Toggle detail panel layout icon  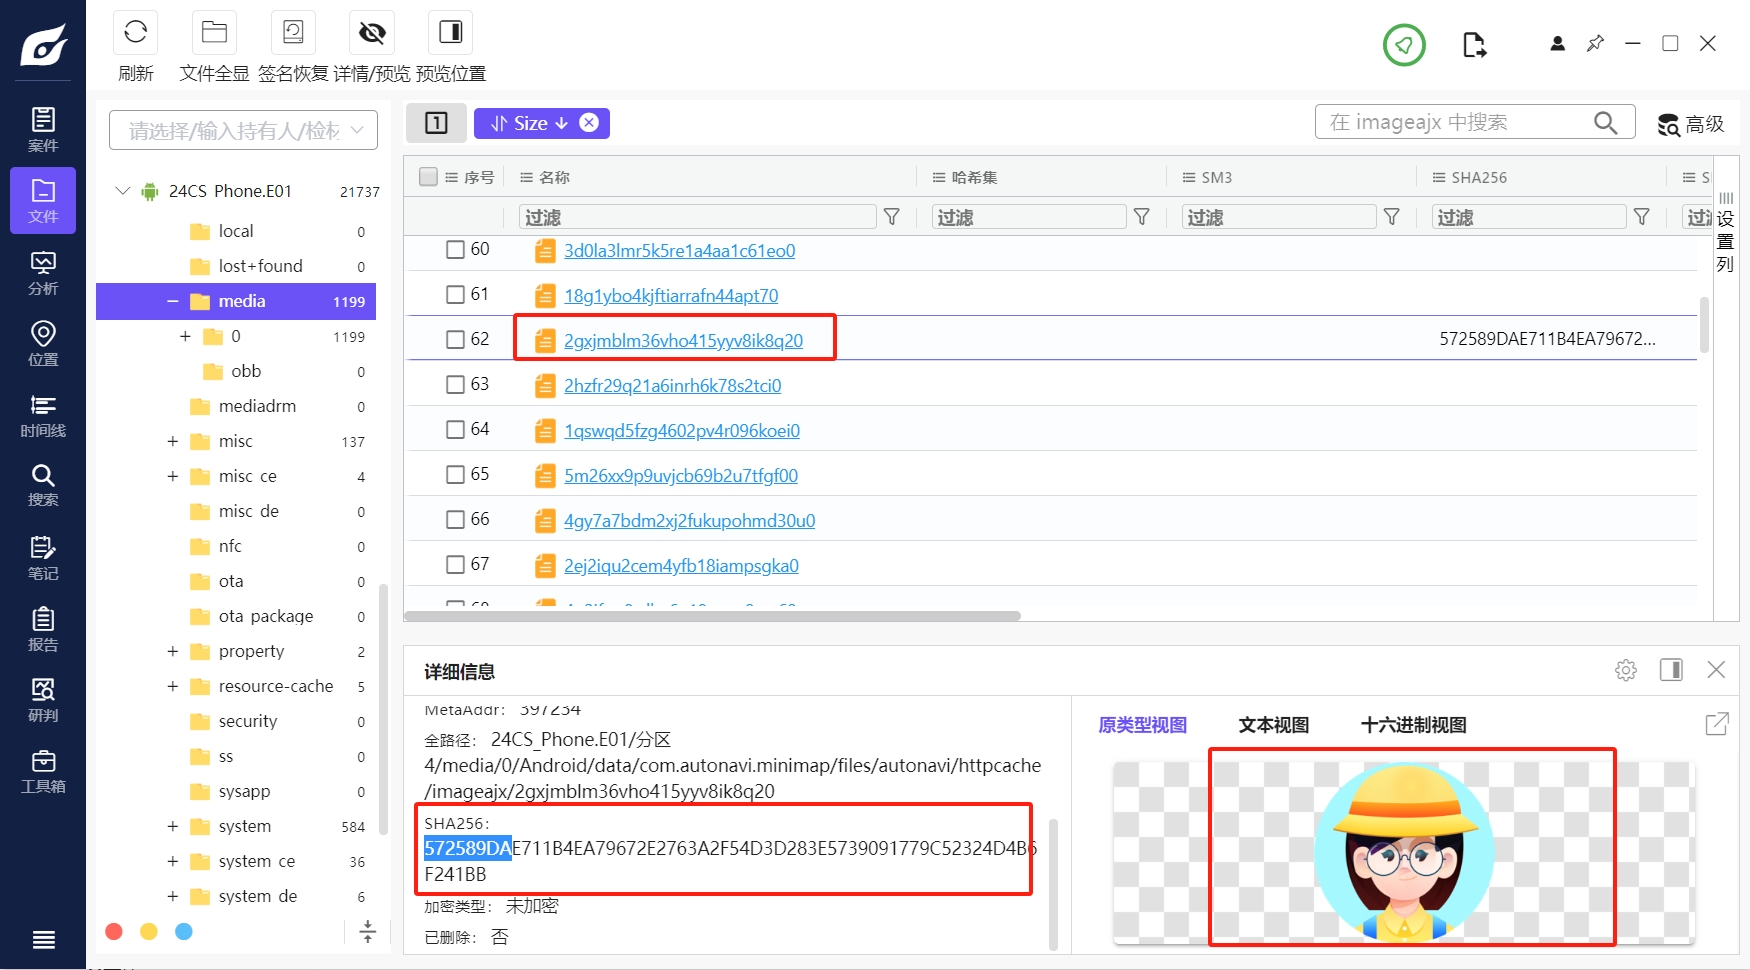click(1671, 670)
